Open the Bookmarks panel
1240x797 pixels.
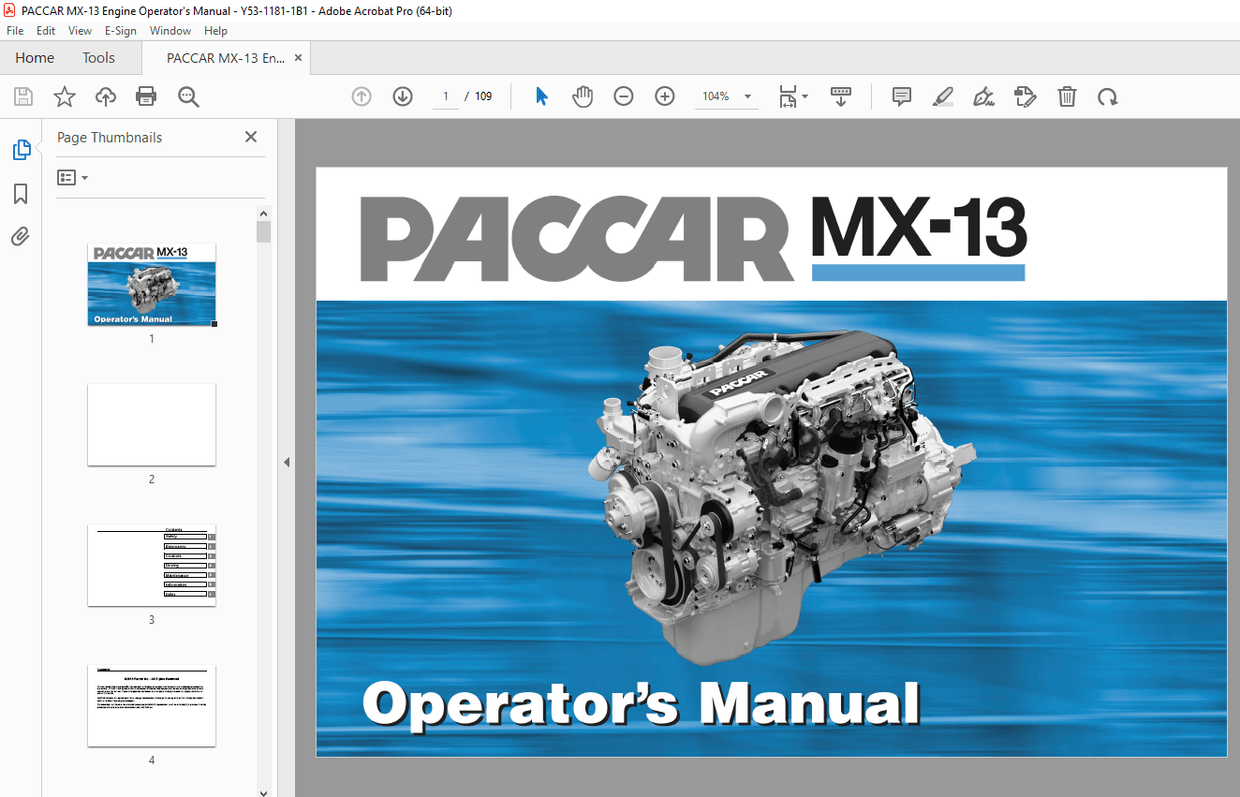tap(20, 194)
